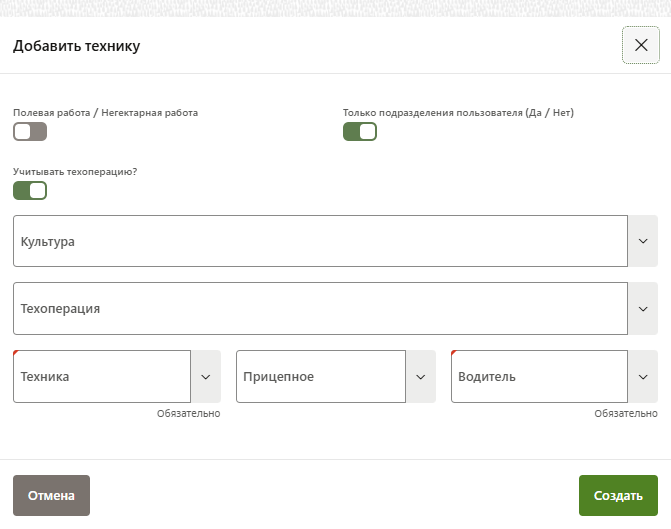Click the Добавить технику dialog title

click(77, 46)
